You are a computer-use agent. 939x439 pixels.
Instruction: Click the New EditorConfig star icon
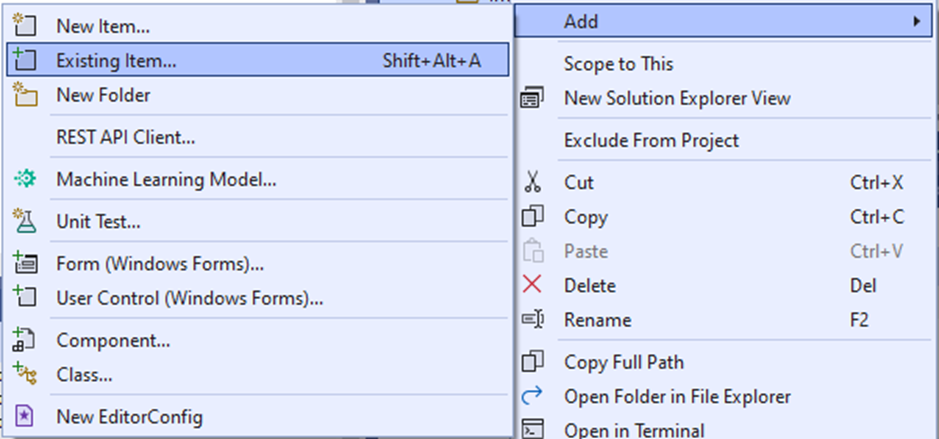24,417
